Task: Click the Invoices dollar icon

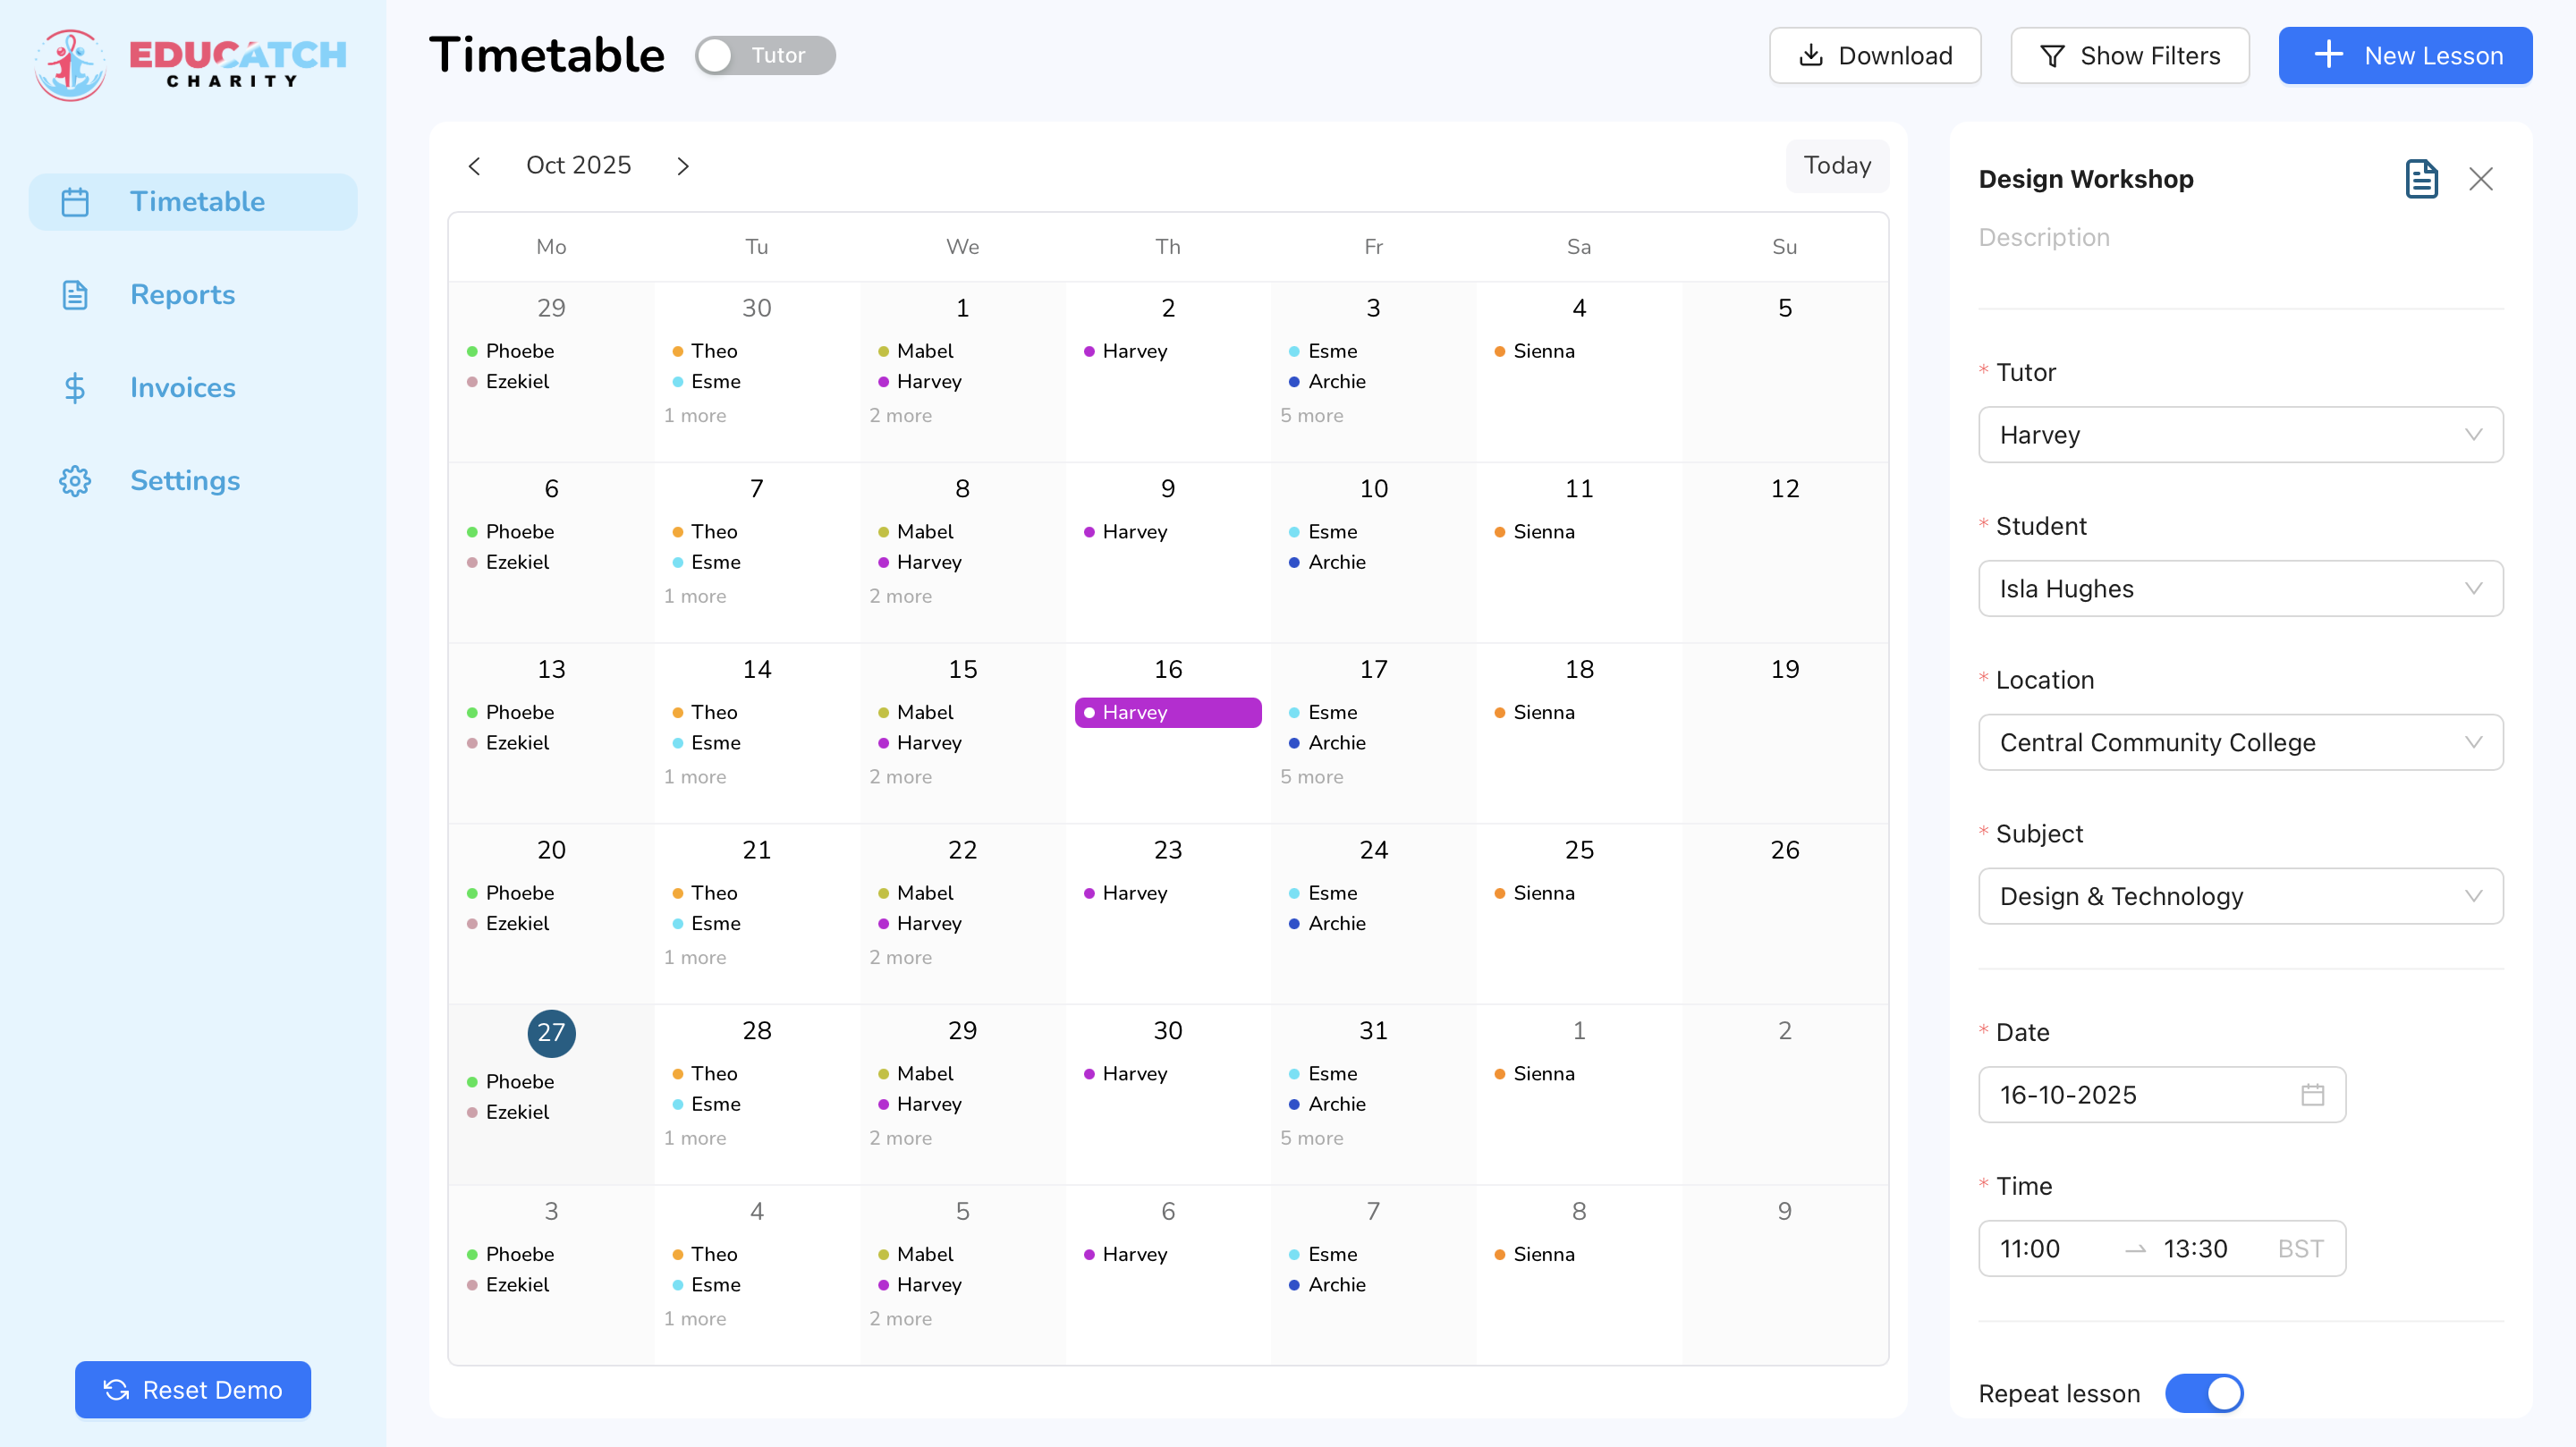Action: pyautogui.click(x=75, y=387)
